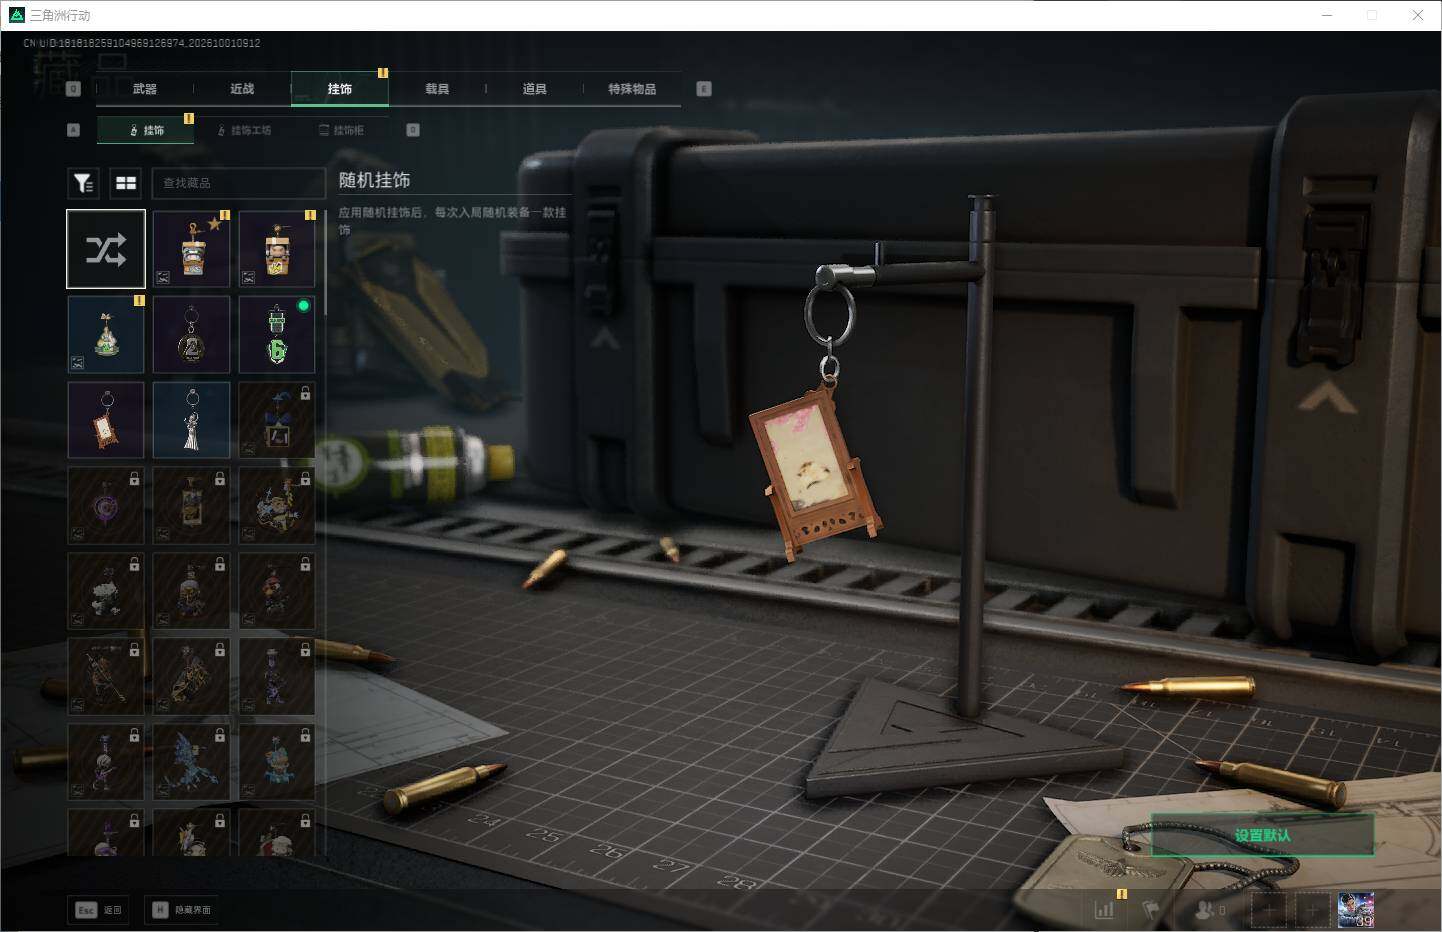Toggle the grid view layout icon
The width and height of the screenshot is (1442, 932).
pos(126,183)
